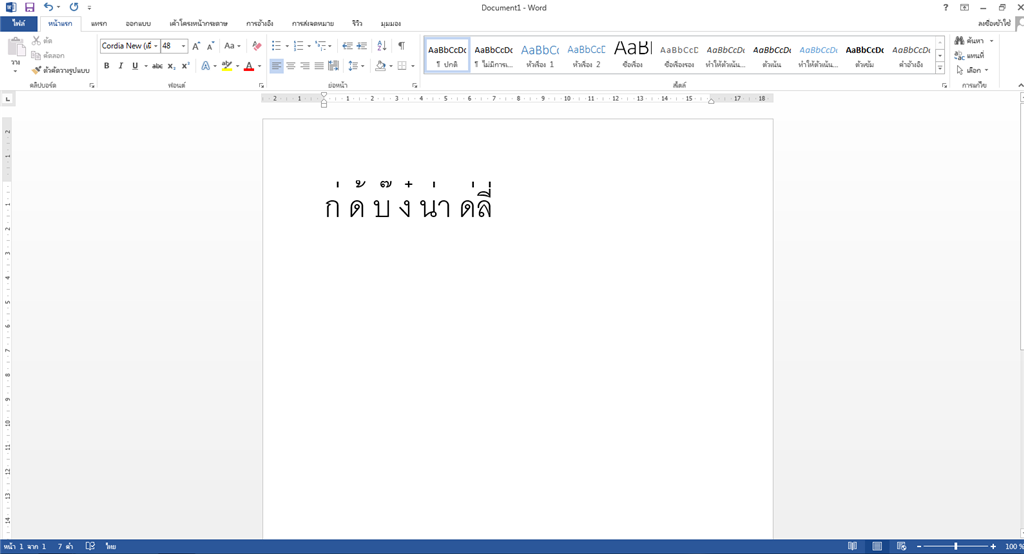Expand the borders dropdown arrow
Screen dimensions: 1024x554
413,66
